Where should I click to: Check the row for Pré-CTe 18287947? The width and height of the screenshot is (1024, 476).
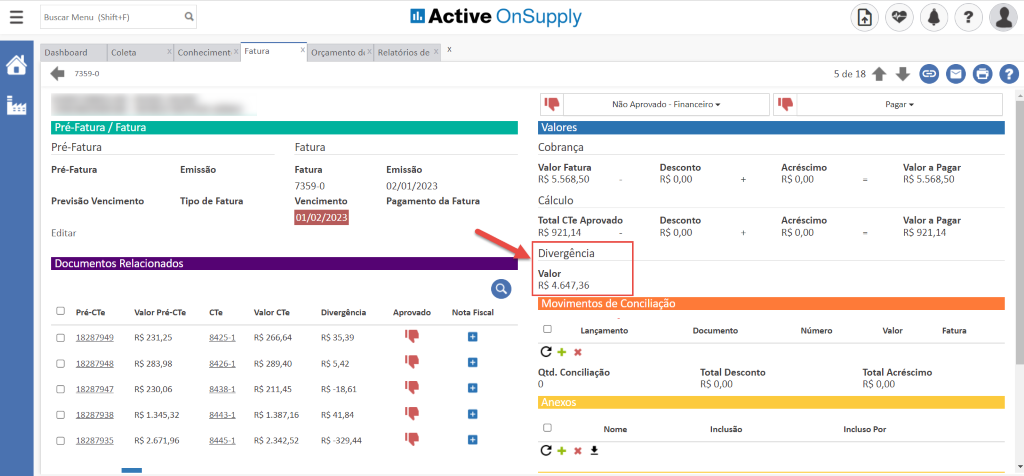coord(61,389)
